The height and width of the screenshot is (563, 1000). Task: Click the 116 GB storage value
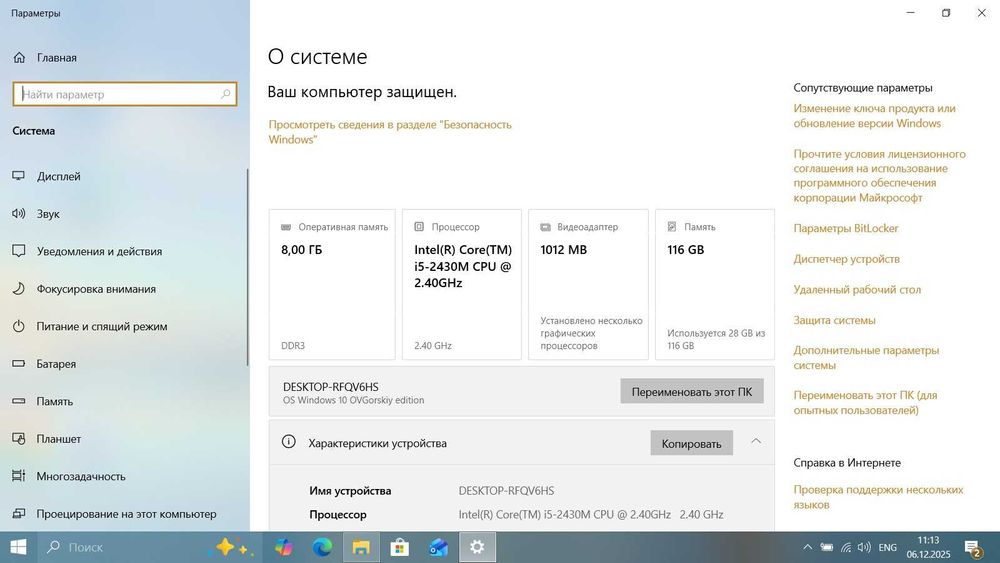pyautogui.click(x=686, y=250)
